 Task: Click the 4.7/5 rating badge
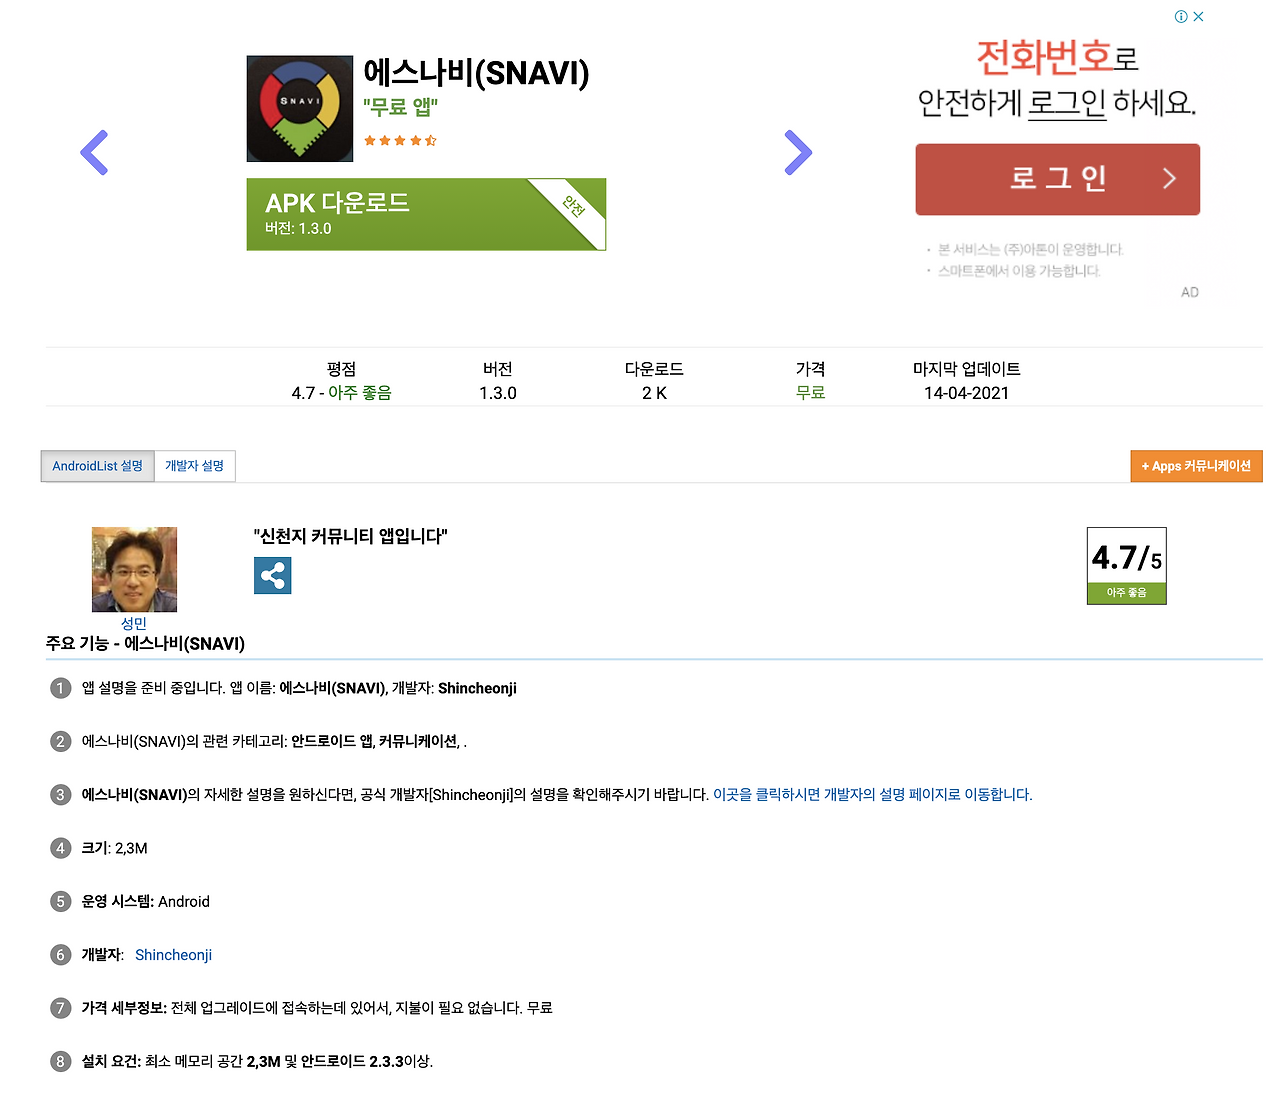1127,566
